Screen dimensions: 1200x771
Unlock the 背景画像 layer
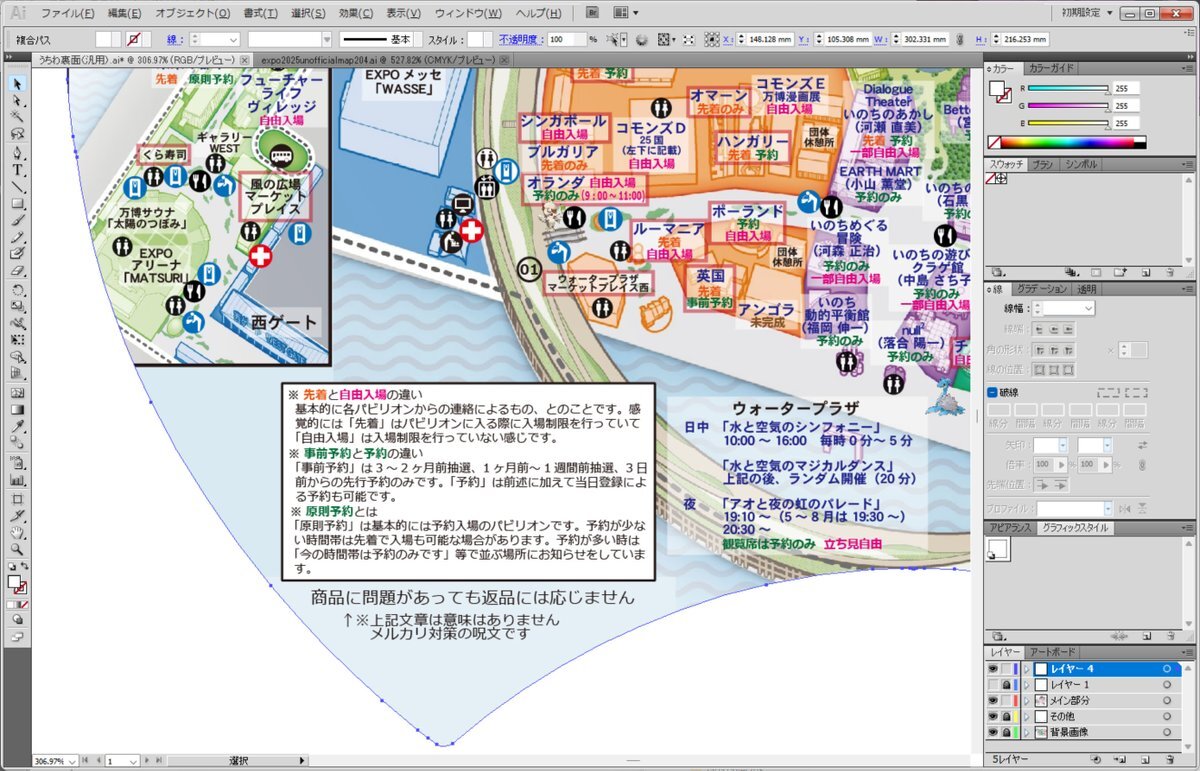(1006, 733)
